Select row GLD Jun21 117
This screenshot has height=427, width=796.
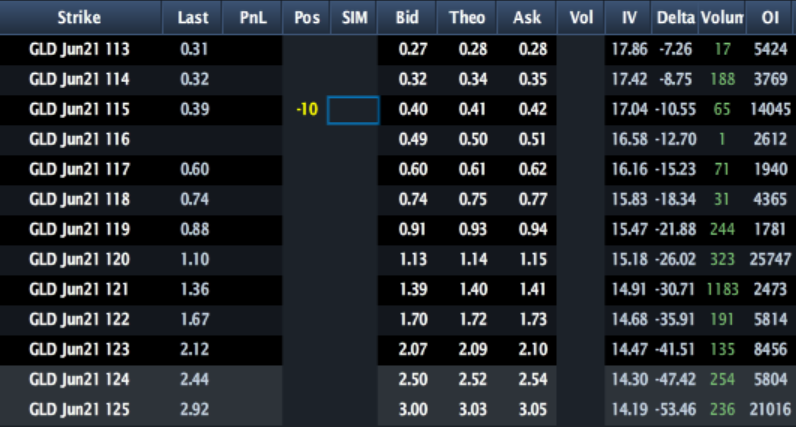coord(398,170)
